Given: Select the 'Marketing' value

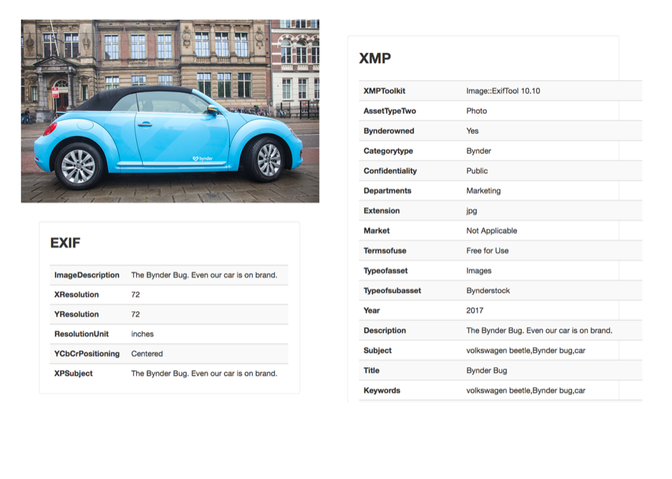Looking at the screenshot, I should pyautogui.click(x=483, y=191).
